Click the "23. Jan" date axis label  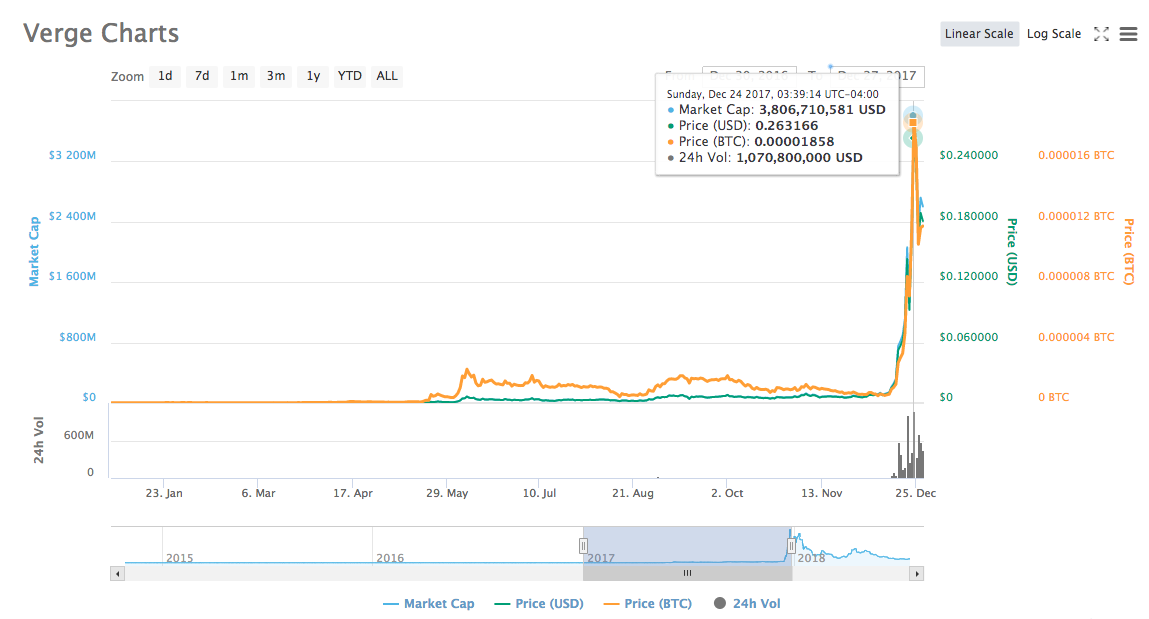click(x=164, y=493)
